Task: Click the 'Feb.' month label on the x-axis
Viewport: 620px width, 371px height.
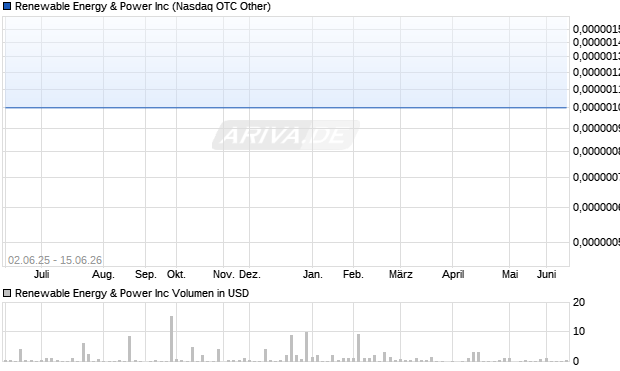Action: [353, 274]
